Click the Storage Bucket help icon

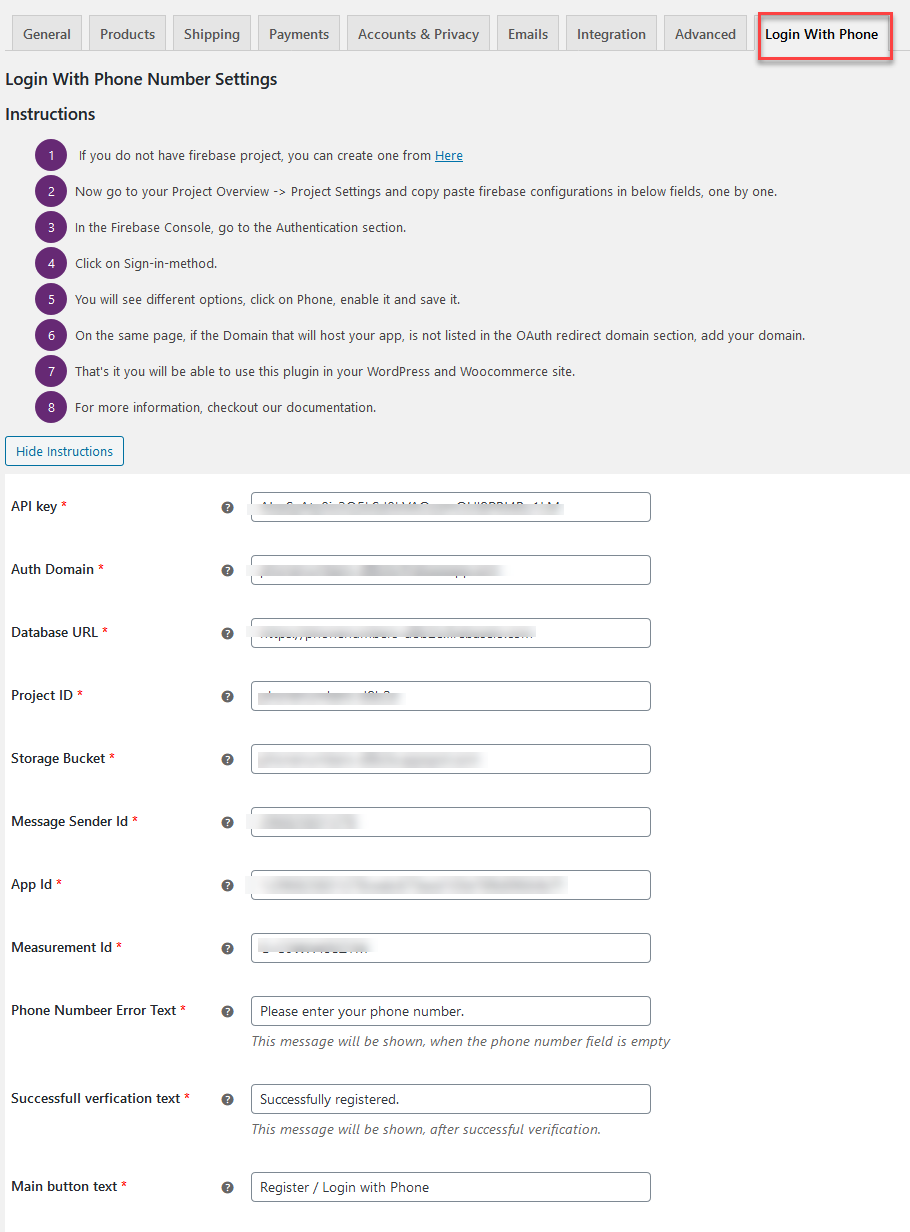click(228, 759)
